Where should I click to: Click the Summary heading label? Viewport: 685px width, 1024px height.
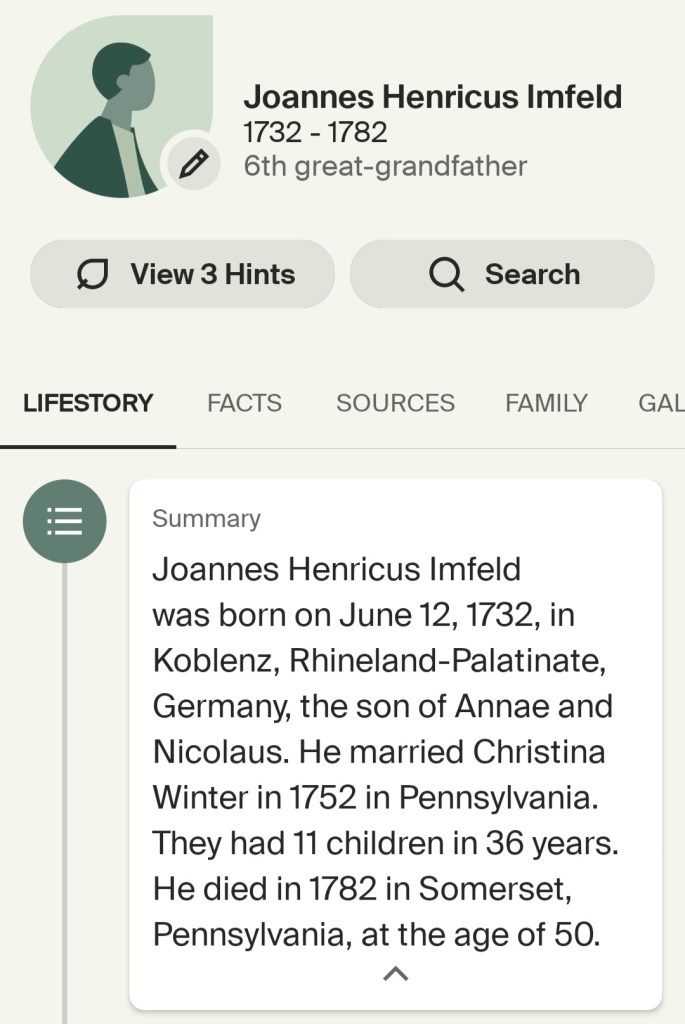(206, 519)
